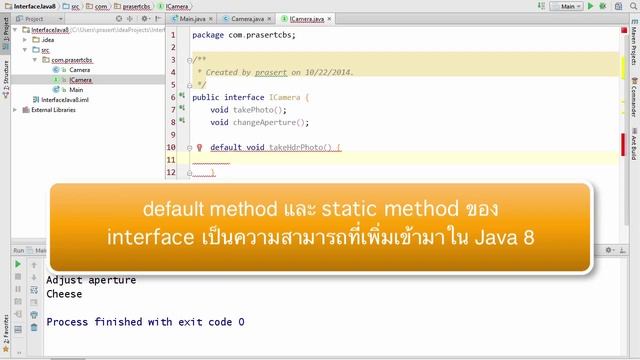Toggle the Structure tool window side tab
This screenshot has width=640, height=360.
coord(6,80)
